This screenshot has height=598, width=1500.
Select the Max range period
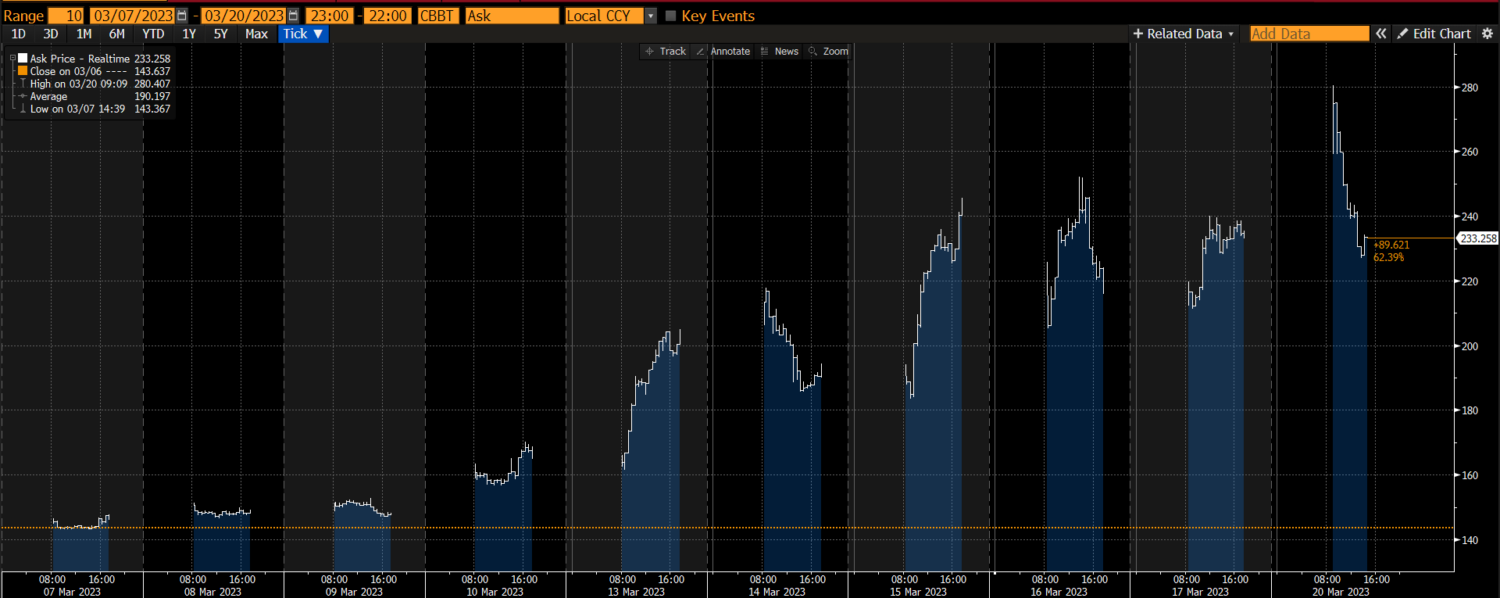[x=256, y=34]
